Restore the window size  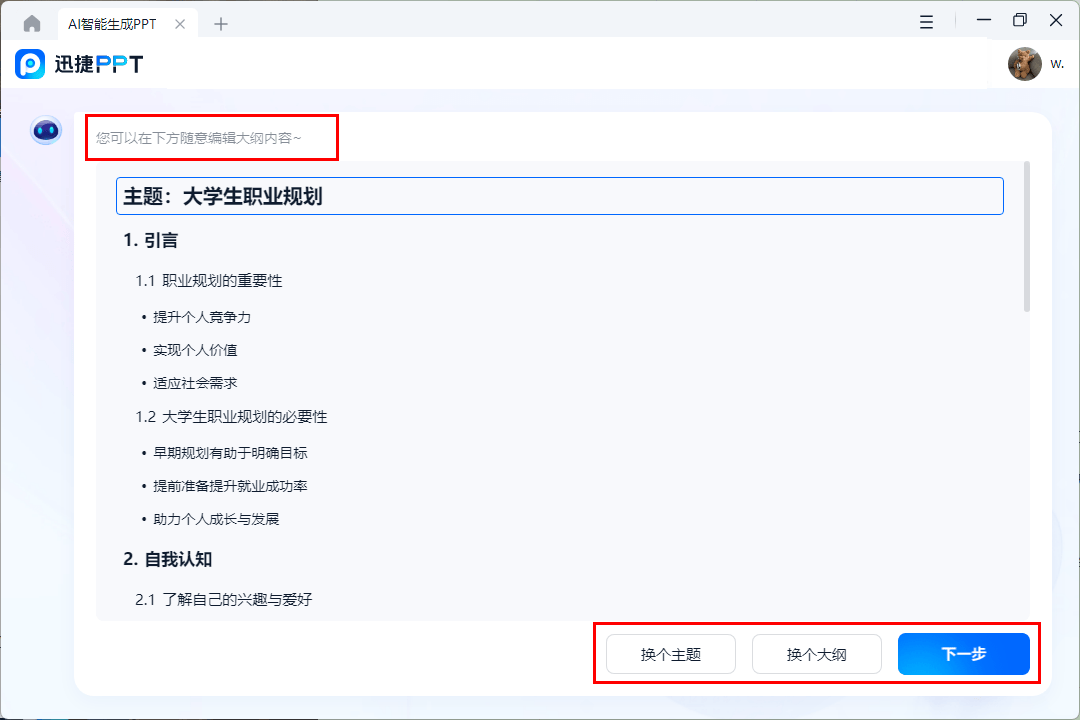point(1020,20)
